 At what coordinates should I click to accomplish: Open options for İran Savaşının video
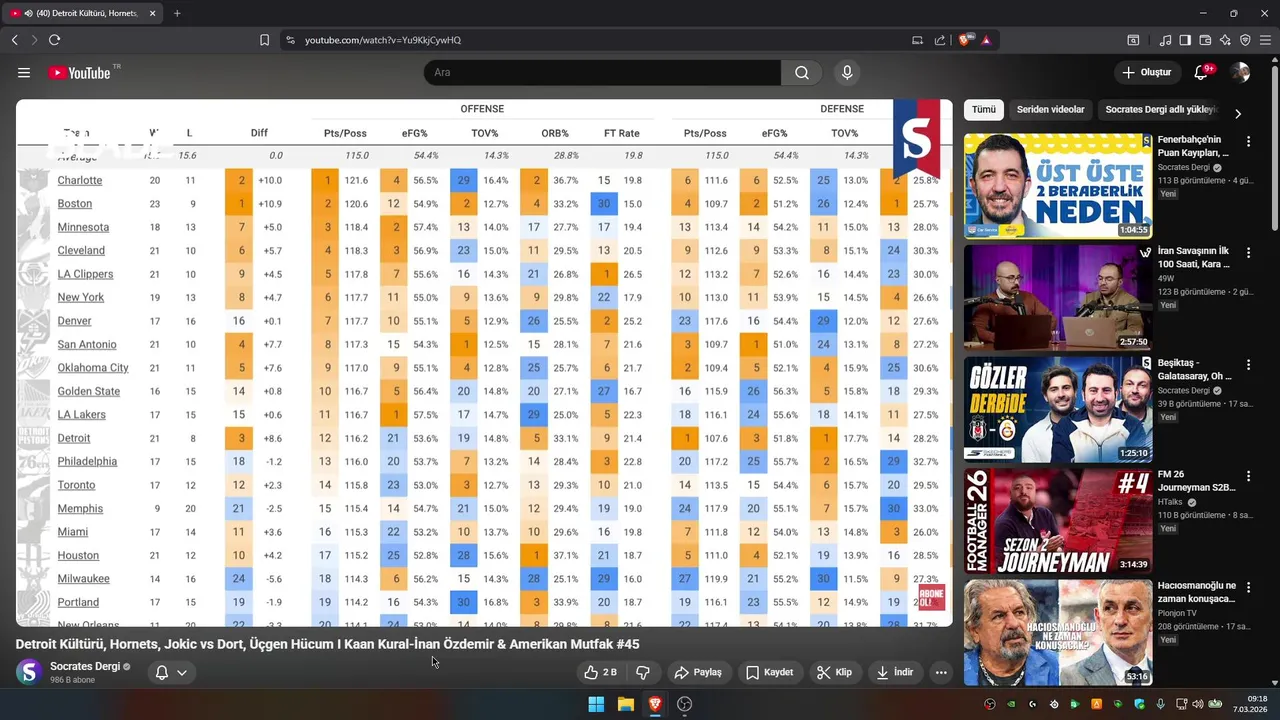coord(1248,253)
